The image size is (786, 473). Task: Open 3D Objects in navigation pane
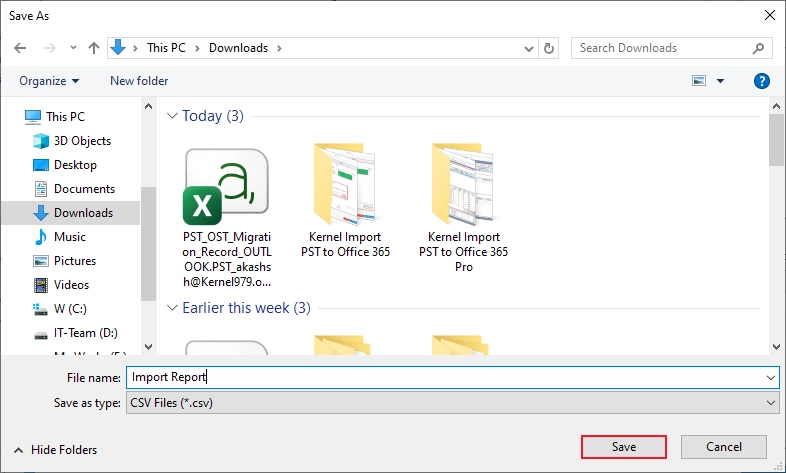(72, 141)
